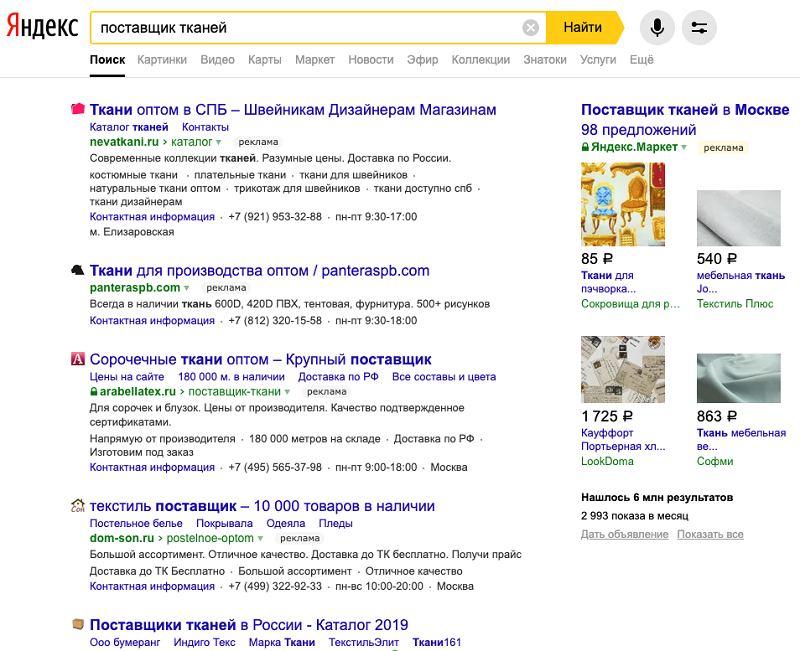Expand dropdown arrow after nevatkani.ru каталог

[x=219, y=142]
